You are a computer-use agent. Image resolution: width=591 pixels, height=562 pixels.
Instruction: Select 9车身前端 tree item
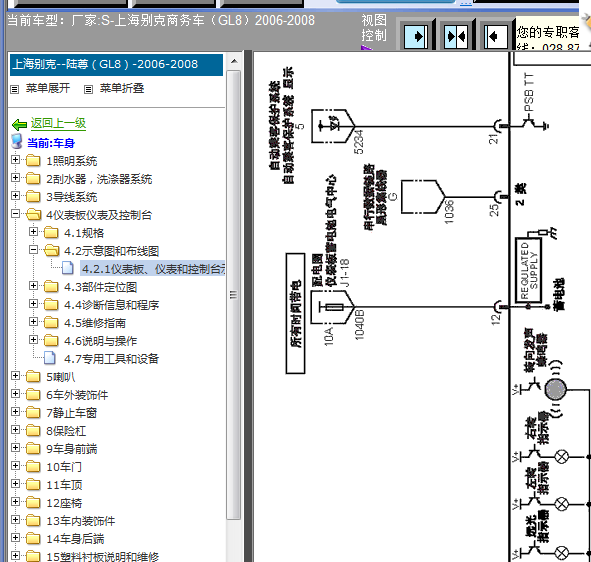tap(72, 449)
